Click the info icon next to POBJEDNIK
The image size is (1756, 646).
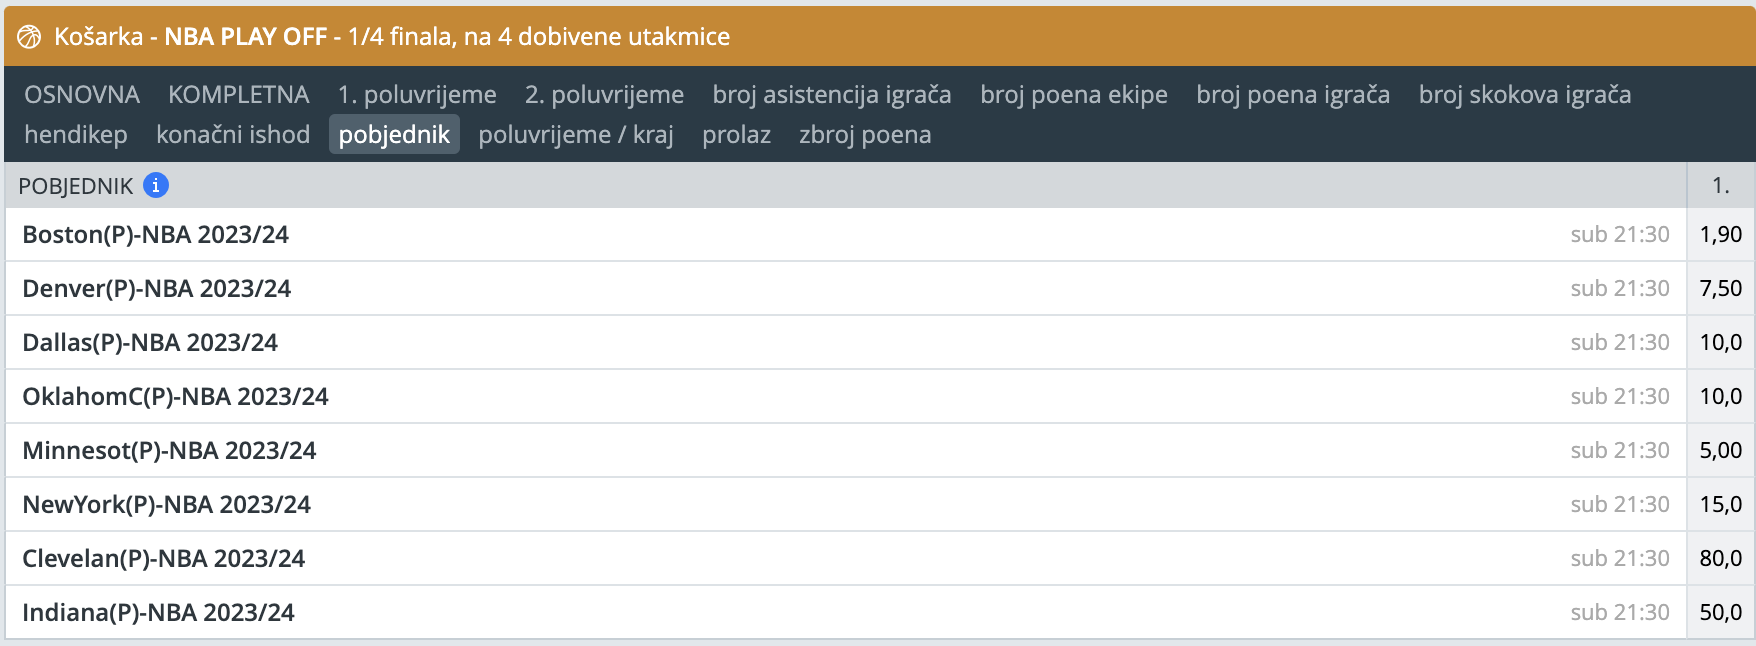(156, 185)
